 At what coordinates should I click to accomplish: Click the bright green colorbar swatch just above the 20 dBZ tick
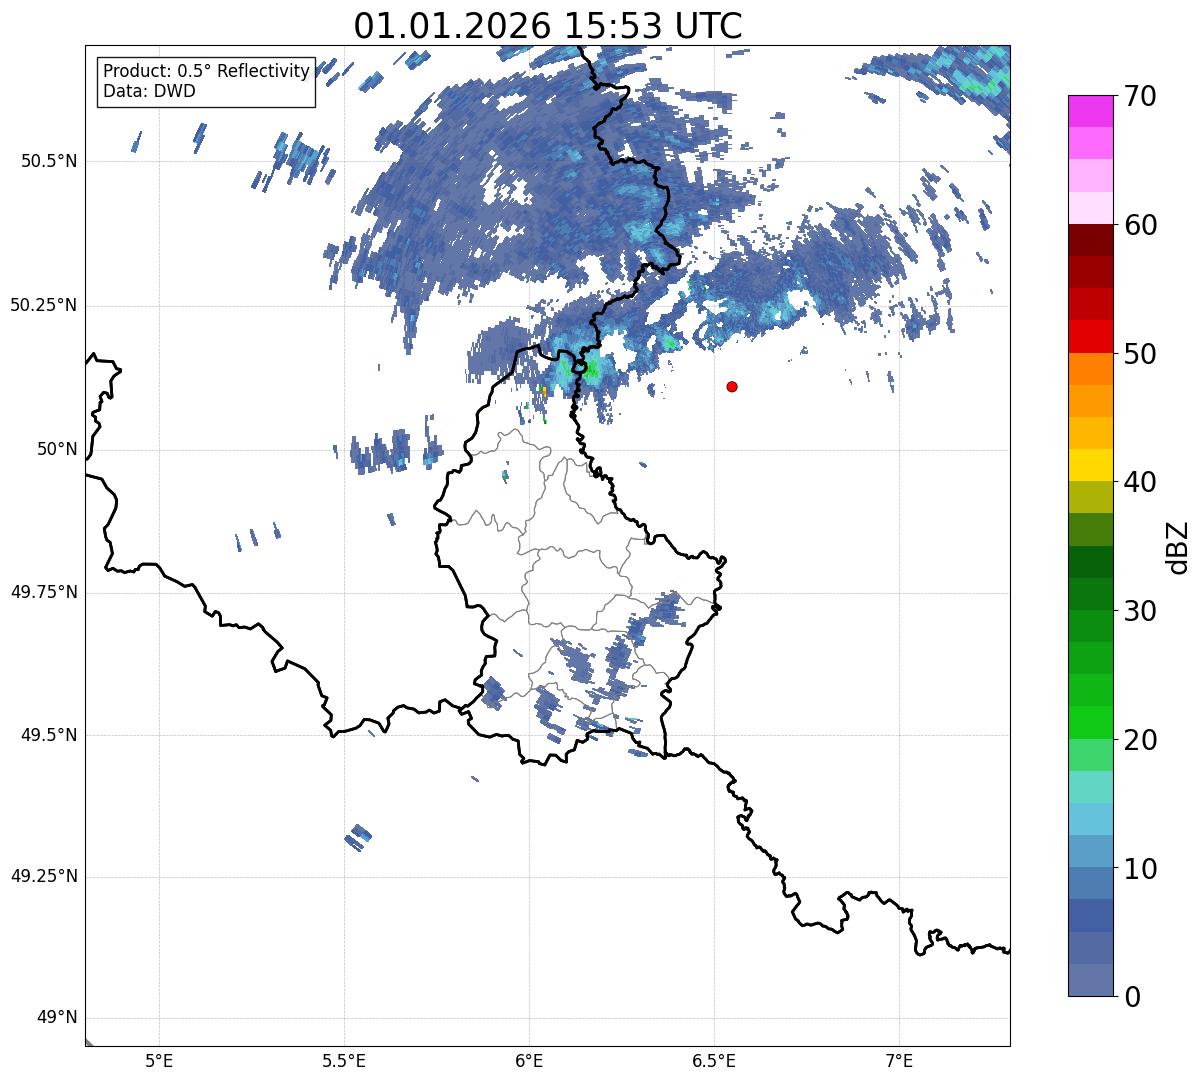(1091, 723)
